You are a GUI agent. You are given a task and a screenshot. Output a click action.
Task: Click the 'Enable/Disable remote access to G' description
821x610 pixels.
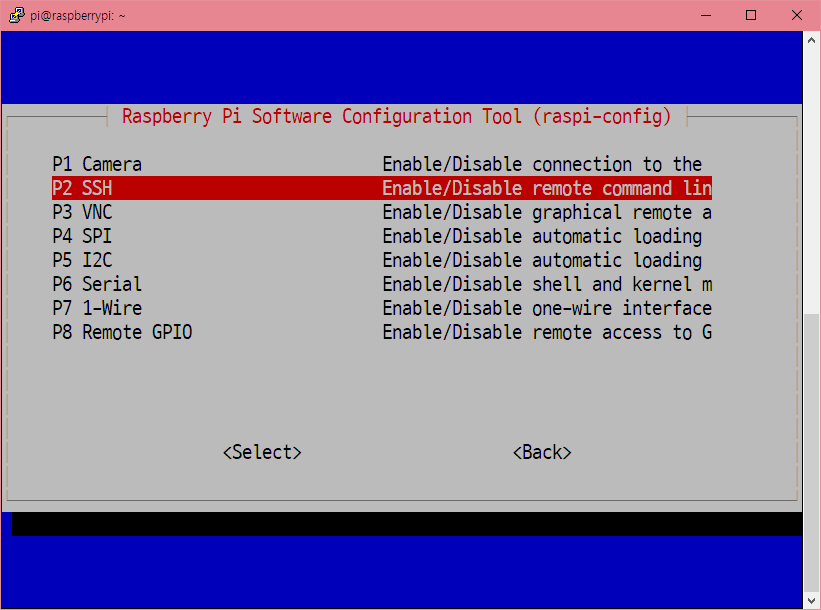click(547, 332)
